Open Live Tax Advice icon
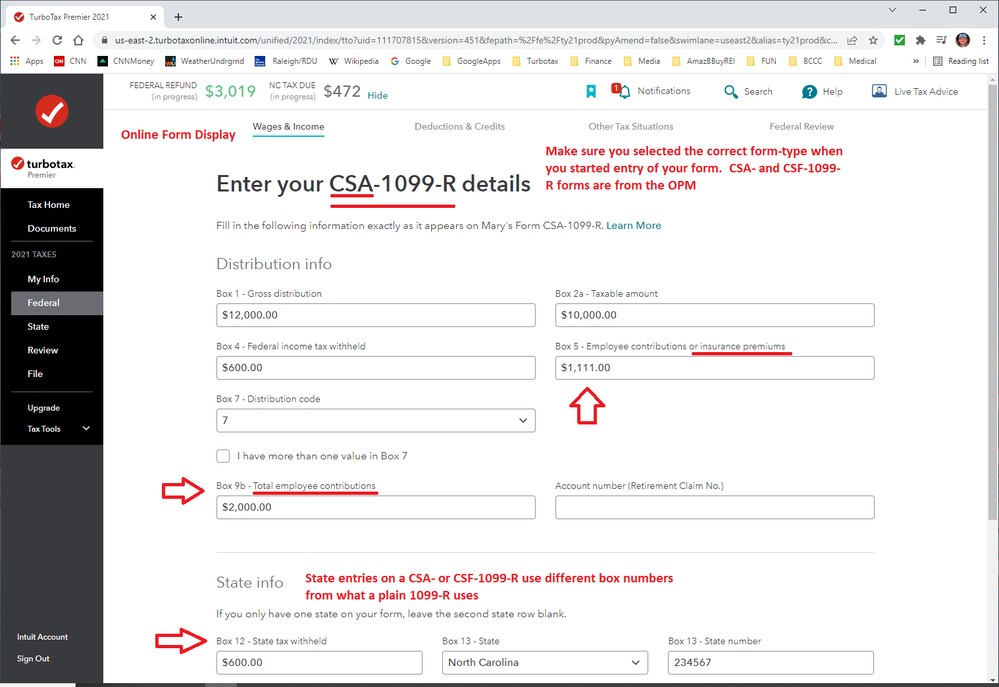The width and height of the screenshot is (999, 687). tap(879, 91)
